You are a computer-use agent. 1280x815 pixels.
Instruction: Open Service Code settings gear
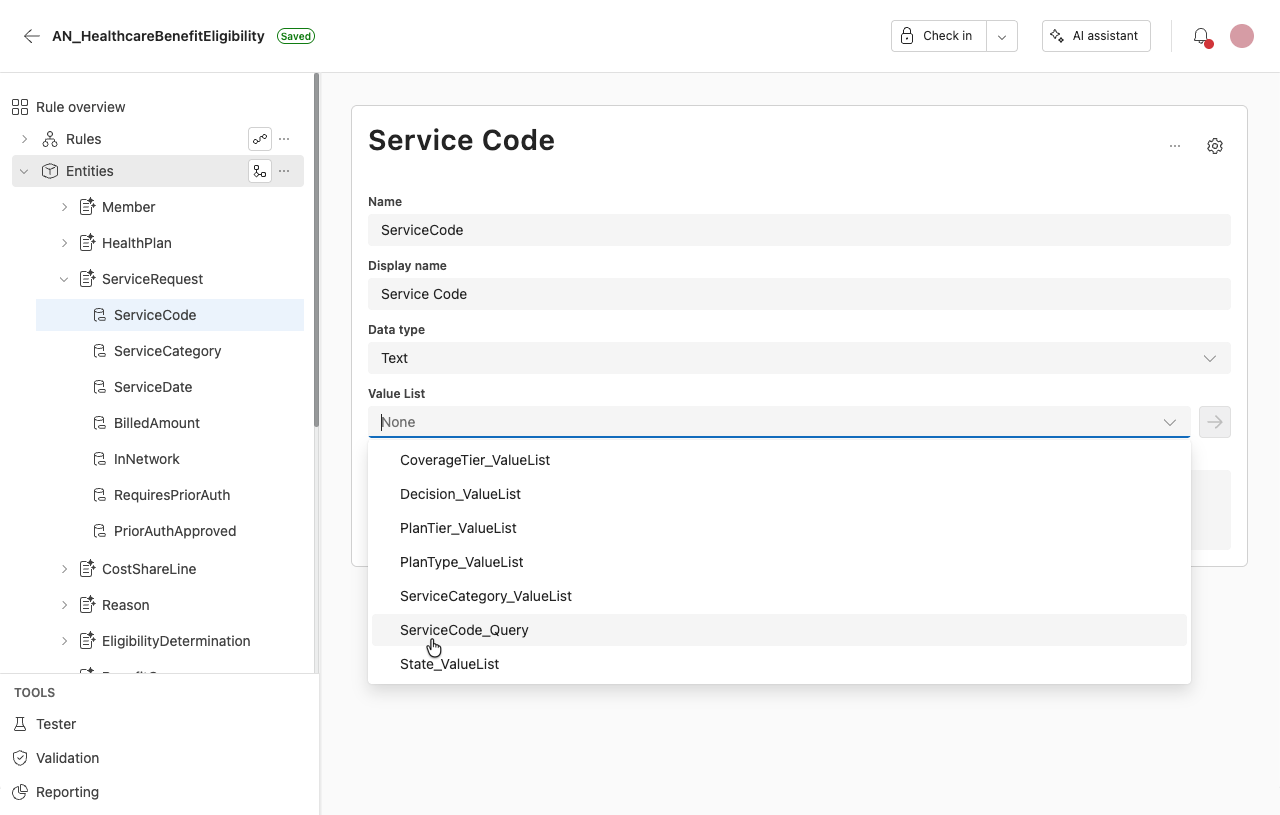(1215, 146)
